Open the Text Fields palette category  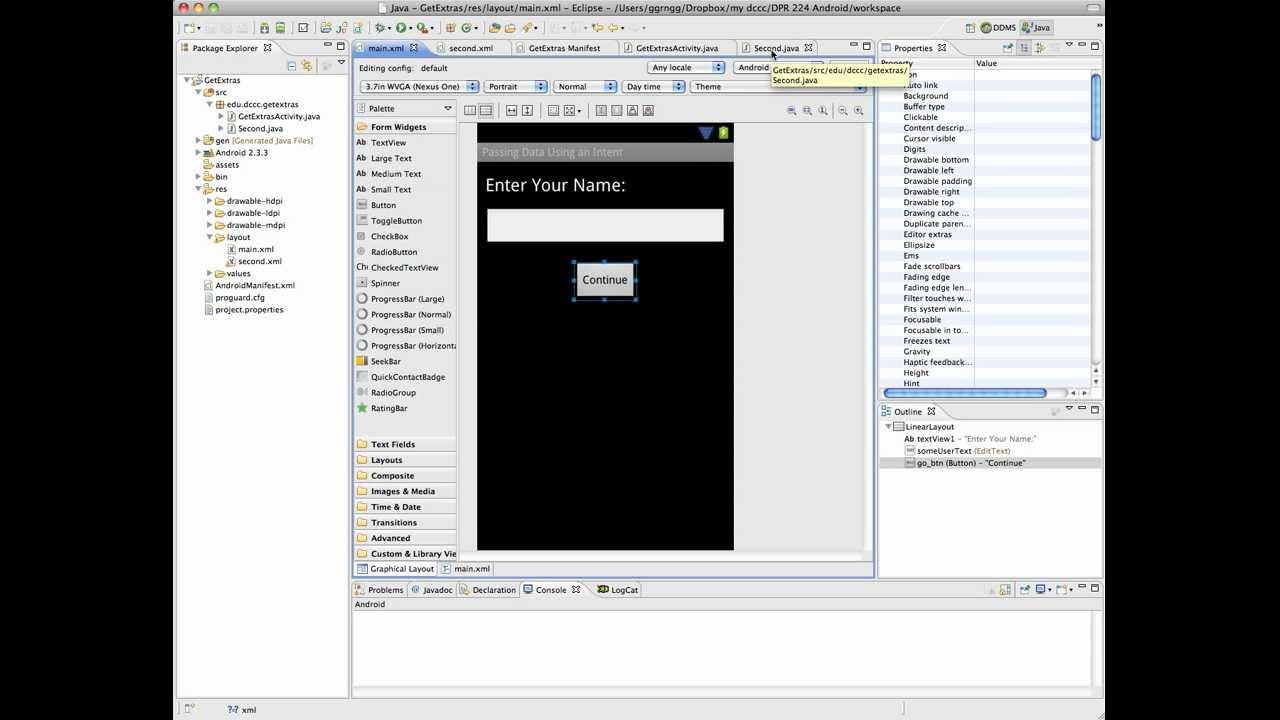pos(405,444)
